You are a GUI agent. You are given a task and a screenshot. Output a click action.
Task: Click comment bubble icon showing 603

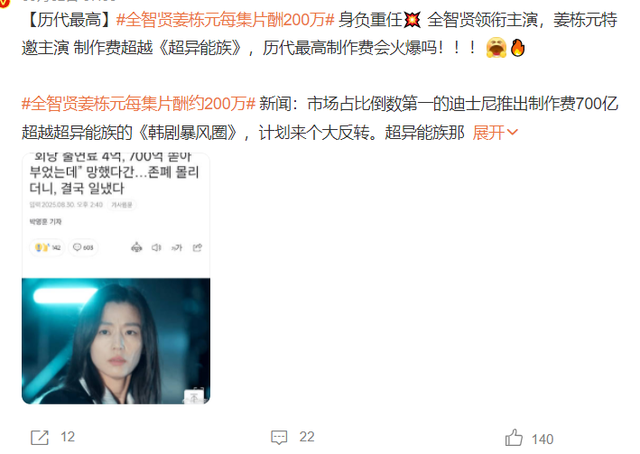tap(77, 247)
